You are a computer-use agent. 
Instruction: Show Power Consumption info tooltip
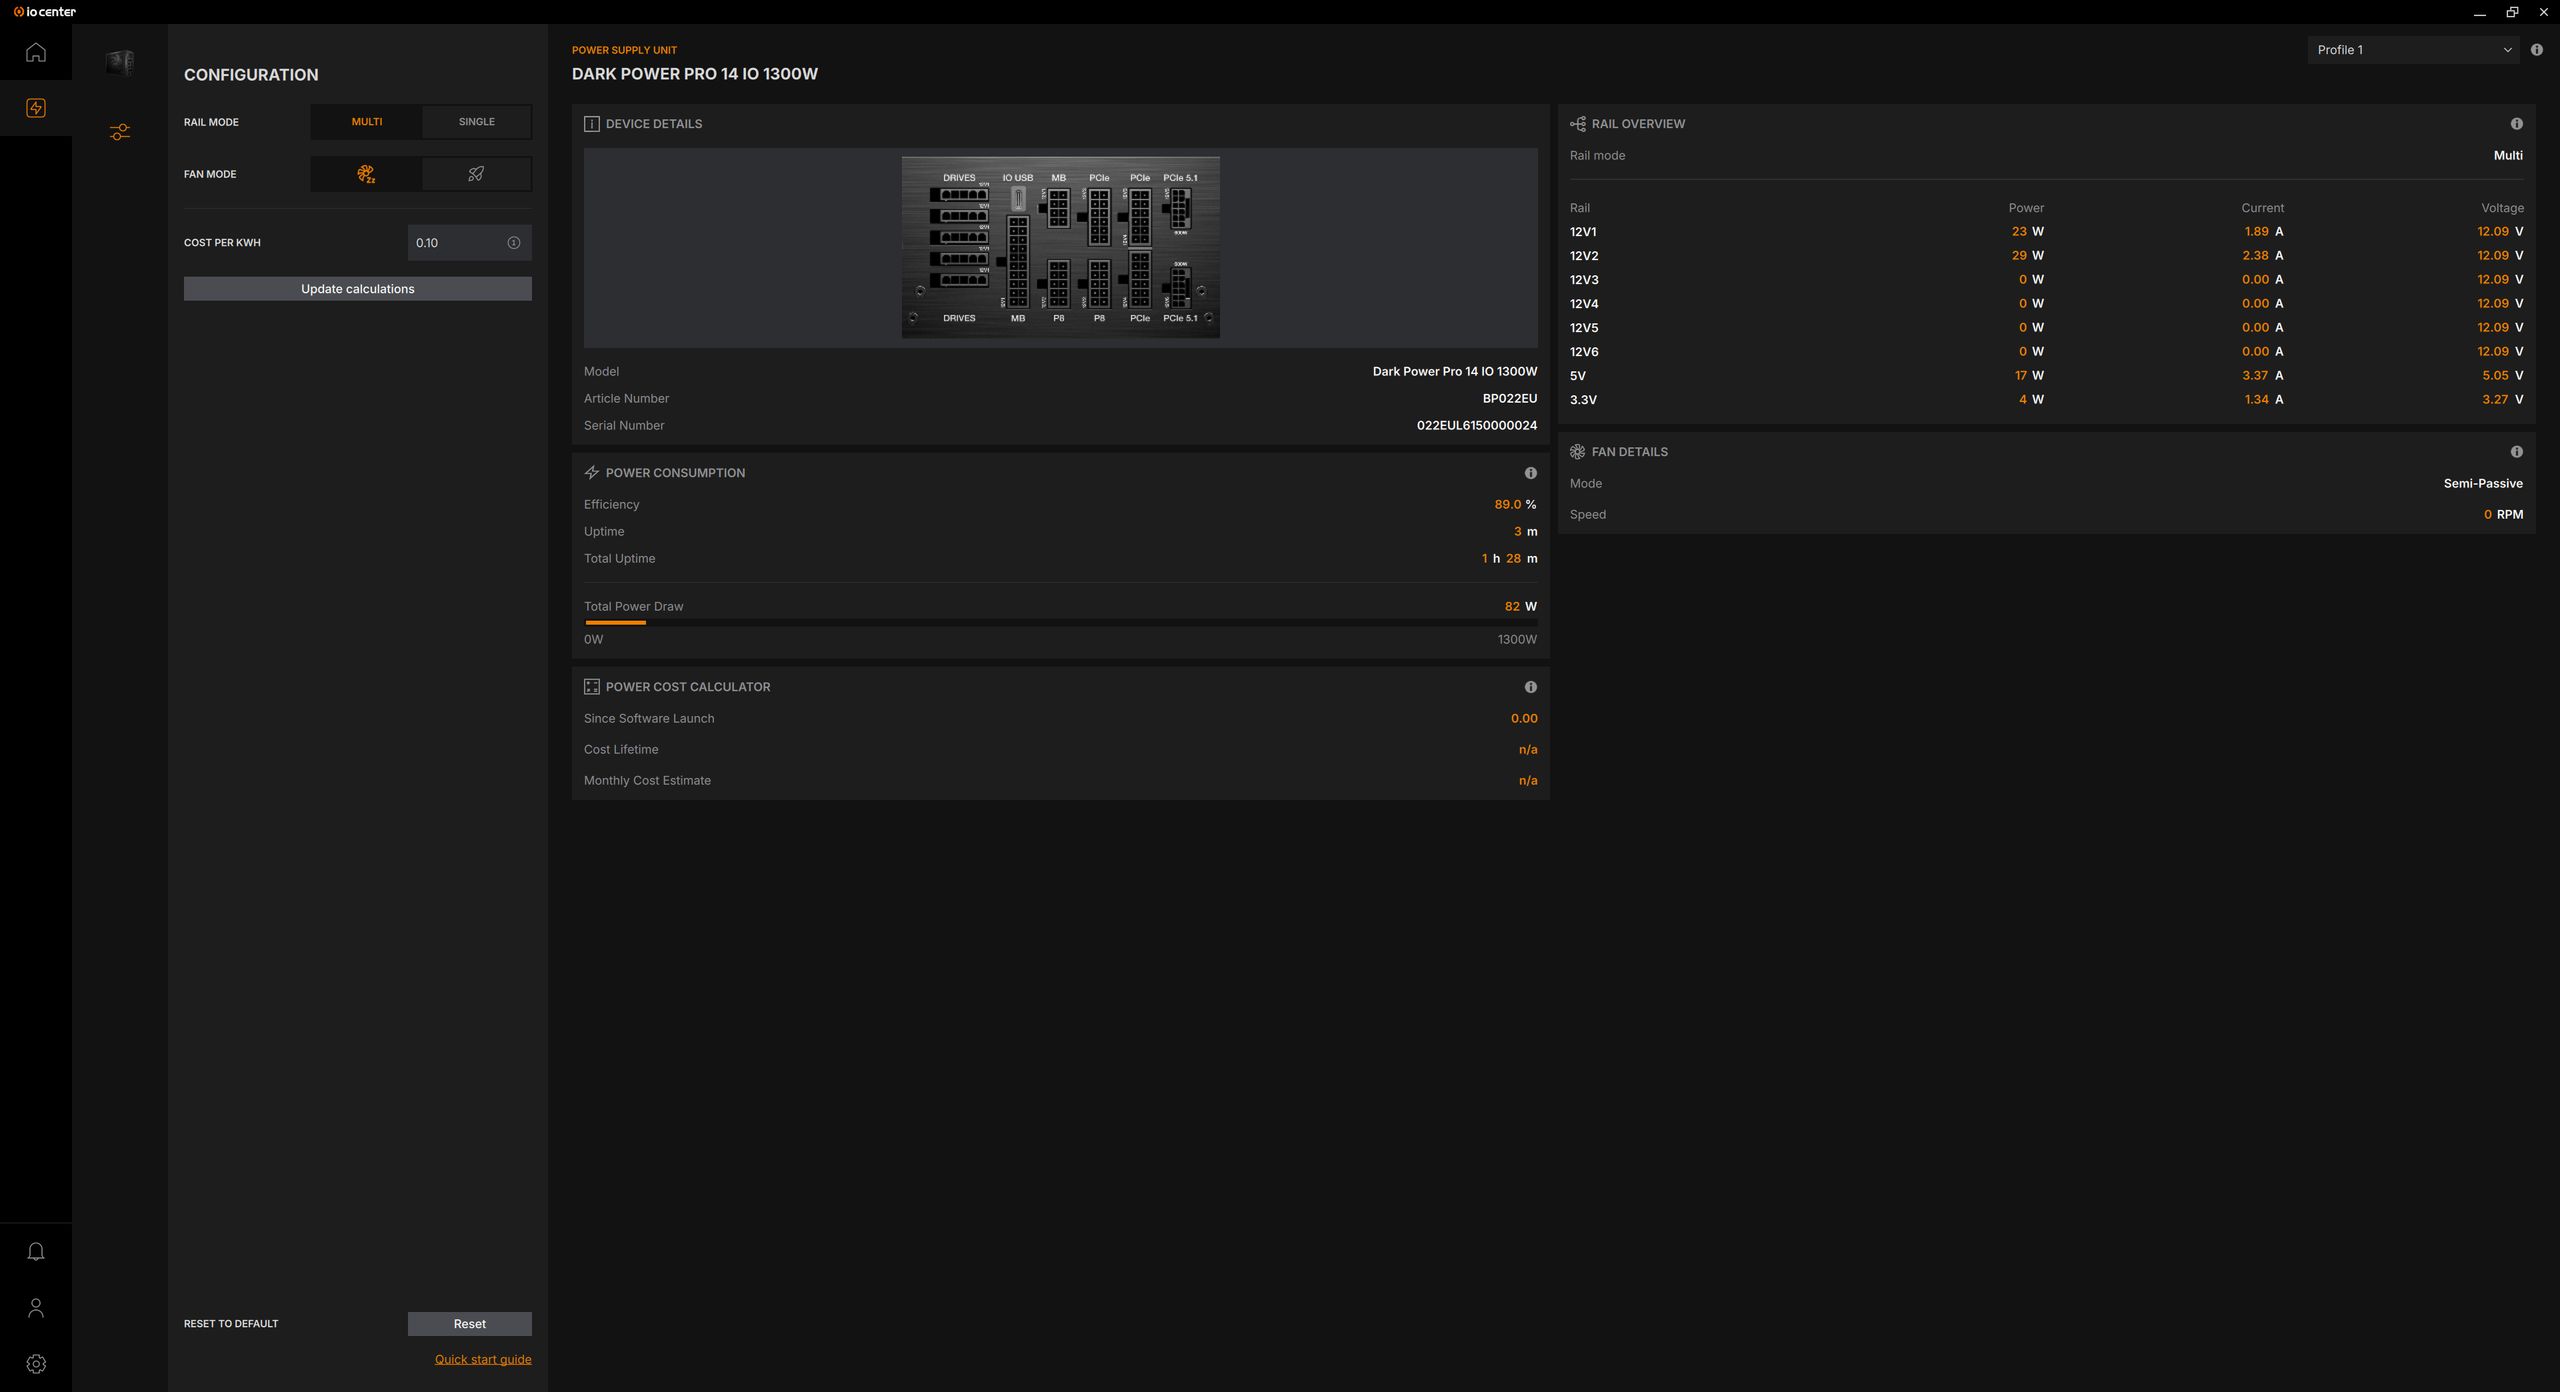point(1531,473)
